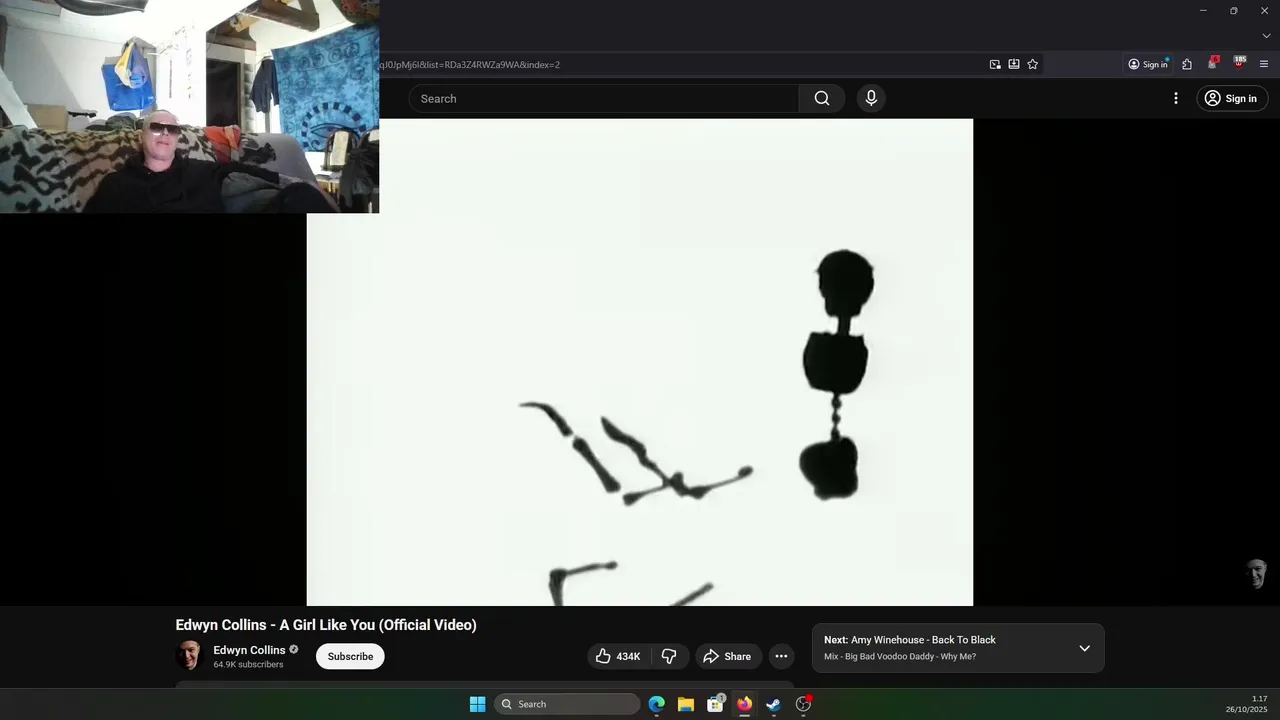Click the picture-in-picture icon in address bar
The image size is (1280, 720).
[995, 64]
